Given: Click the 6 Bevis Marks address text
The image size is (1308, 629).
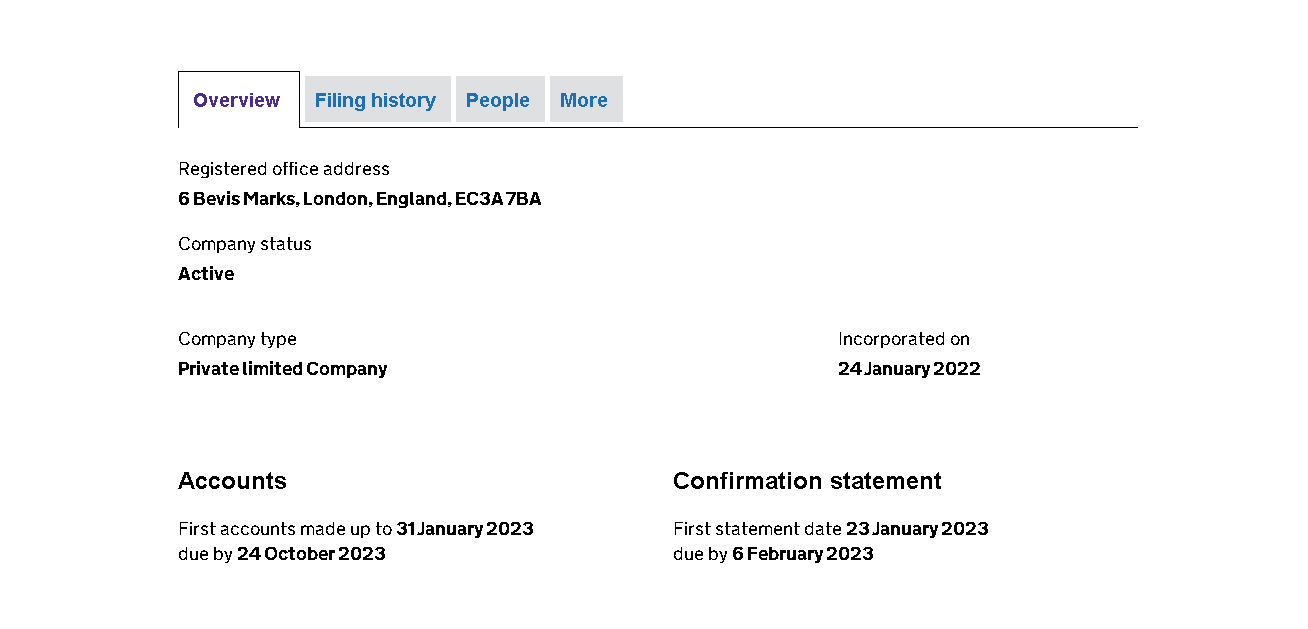Looking at the screenshot, I should [360, 199].
